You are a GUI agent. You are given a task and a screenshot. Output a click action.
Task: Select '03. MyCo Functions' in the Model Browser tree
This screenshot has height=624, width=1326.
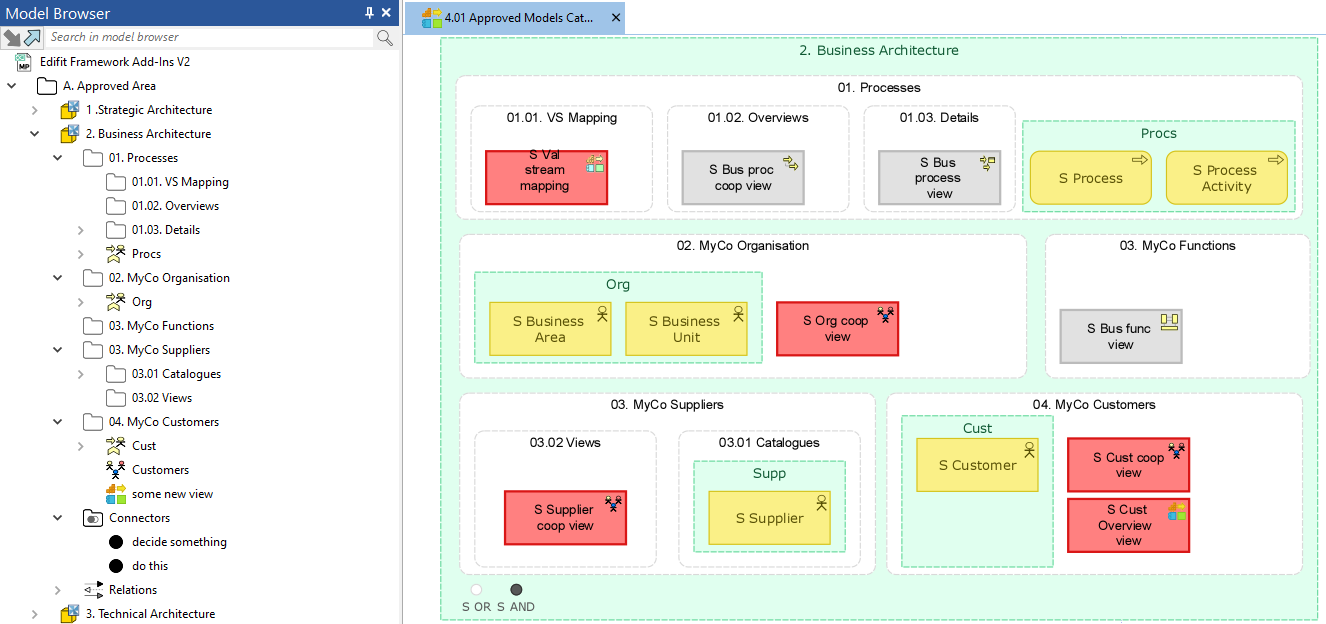(161, 326)
